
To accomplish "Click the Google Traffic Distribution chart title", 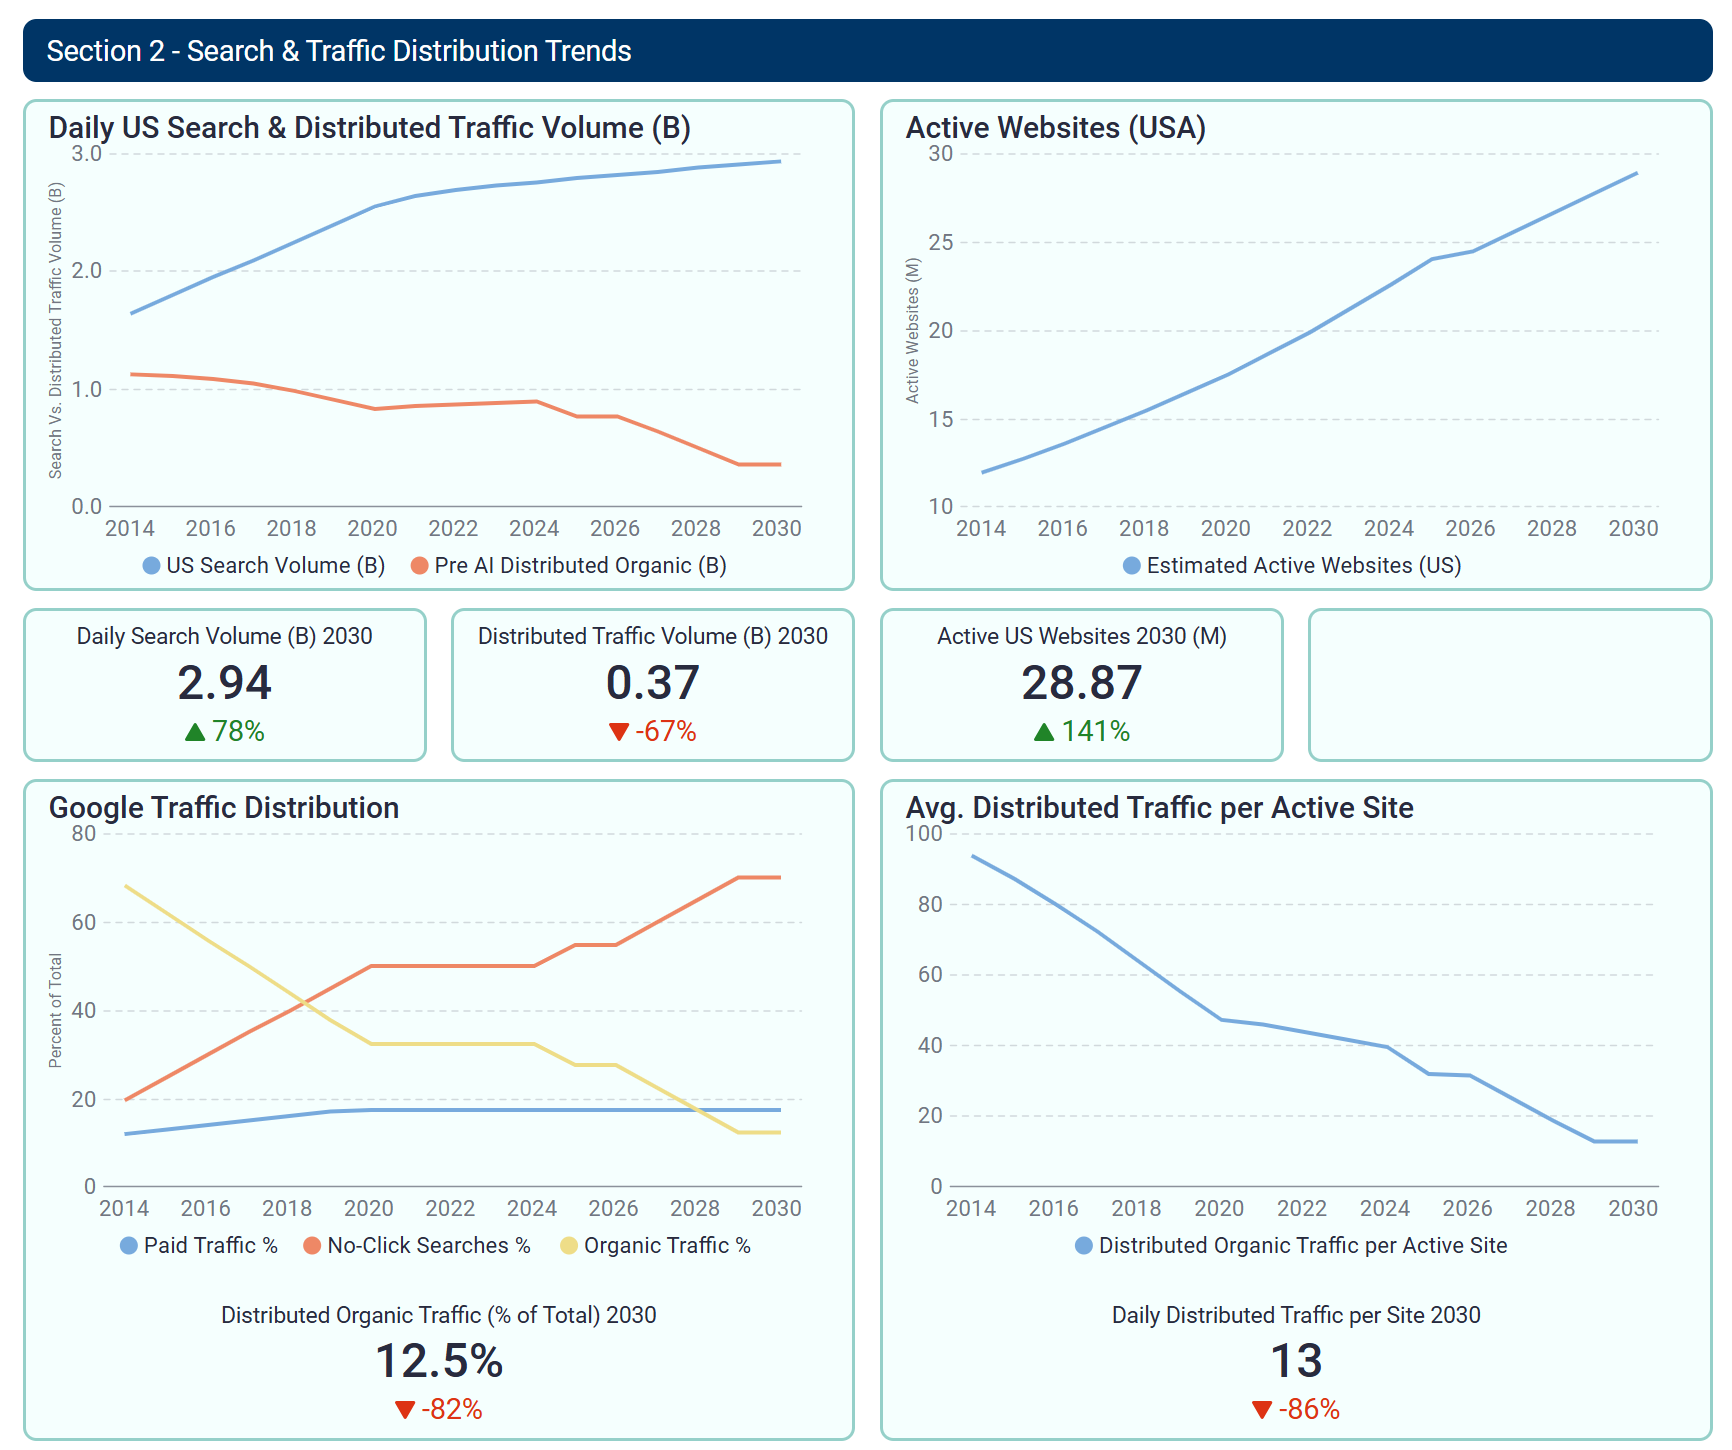I will coord(224,808).
